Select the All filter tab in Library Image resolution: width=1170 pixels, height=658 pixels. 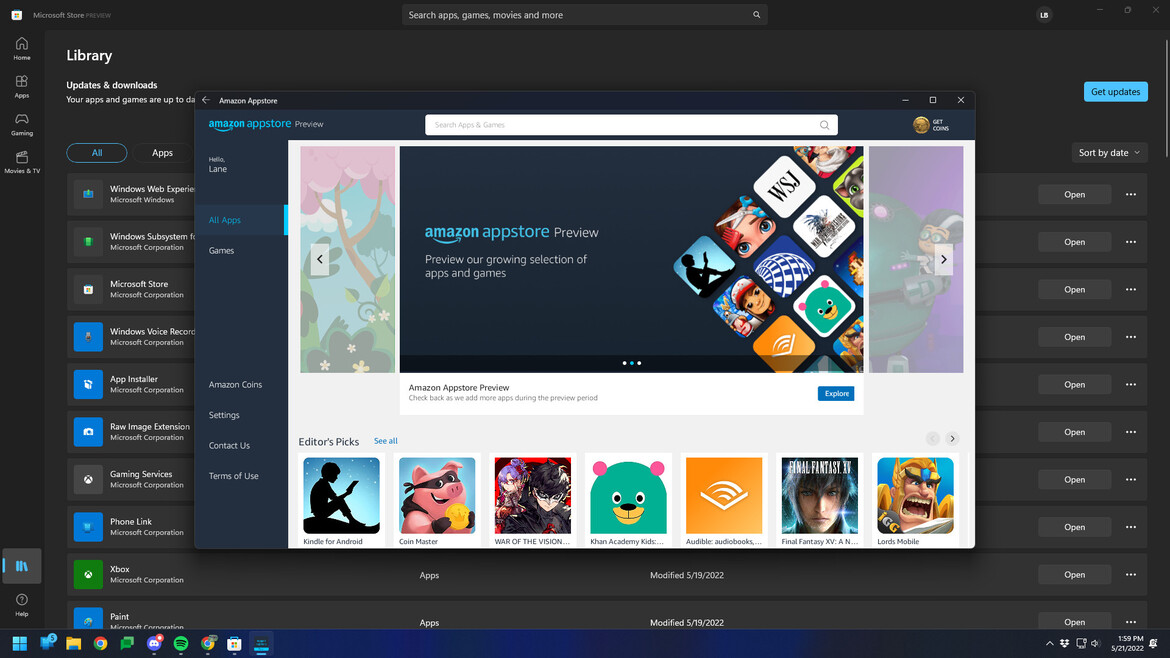tap(97, 152)
